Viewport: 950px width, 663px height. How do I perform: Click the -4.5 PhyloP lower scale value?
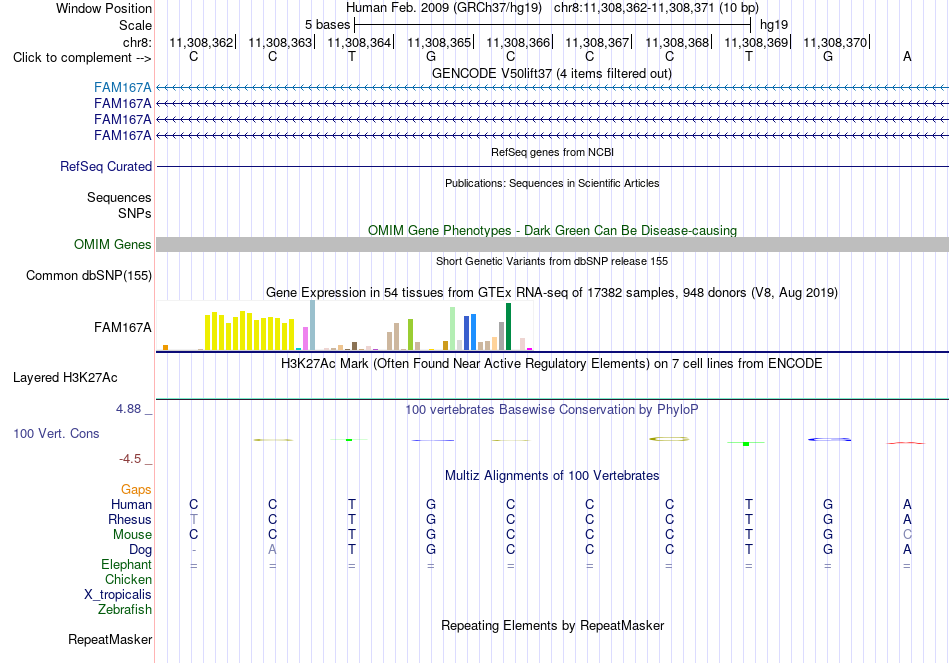pyautogui.click(x=130, y=459)
